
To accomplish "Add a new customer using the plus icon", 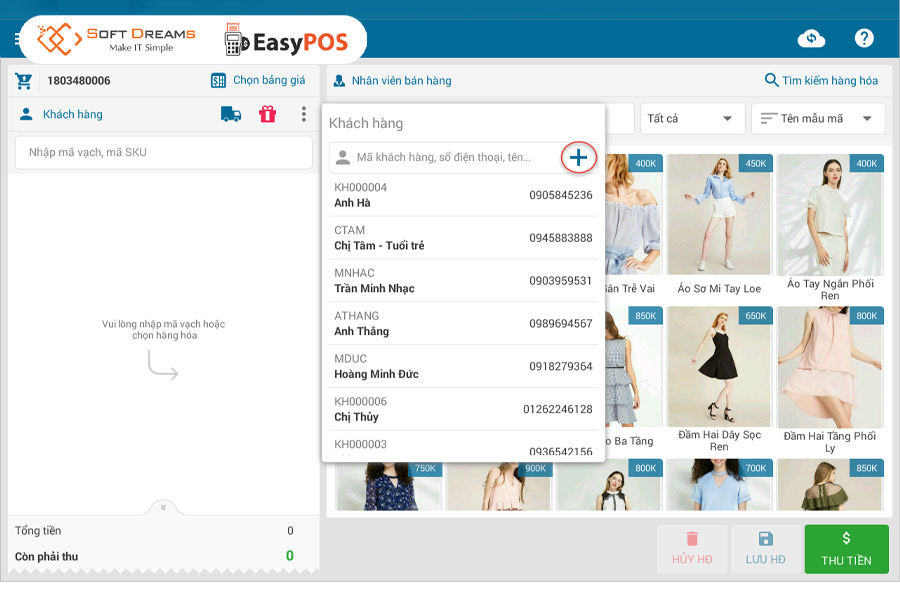I will 578,158.
